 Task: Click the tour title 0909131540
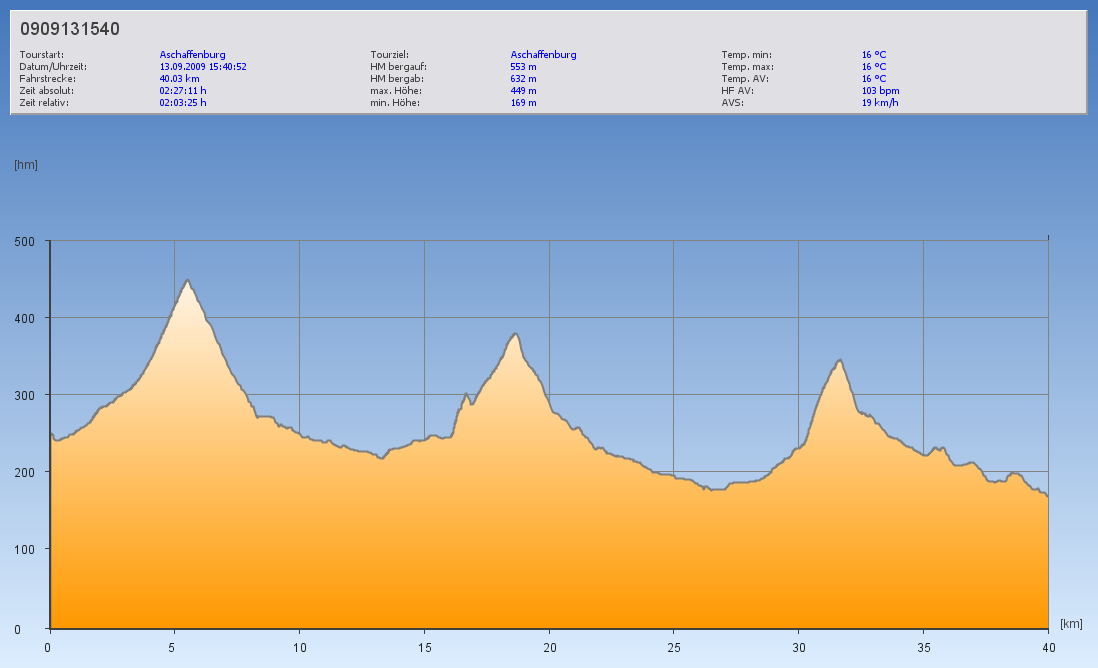(x=70, y=29)
